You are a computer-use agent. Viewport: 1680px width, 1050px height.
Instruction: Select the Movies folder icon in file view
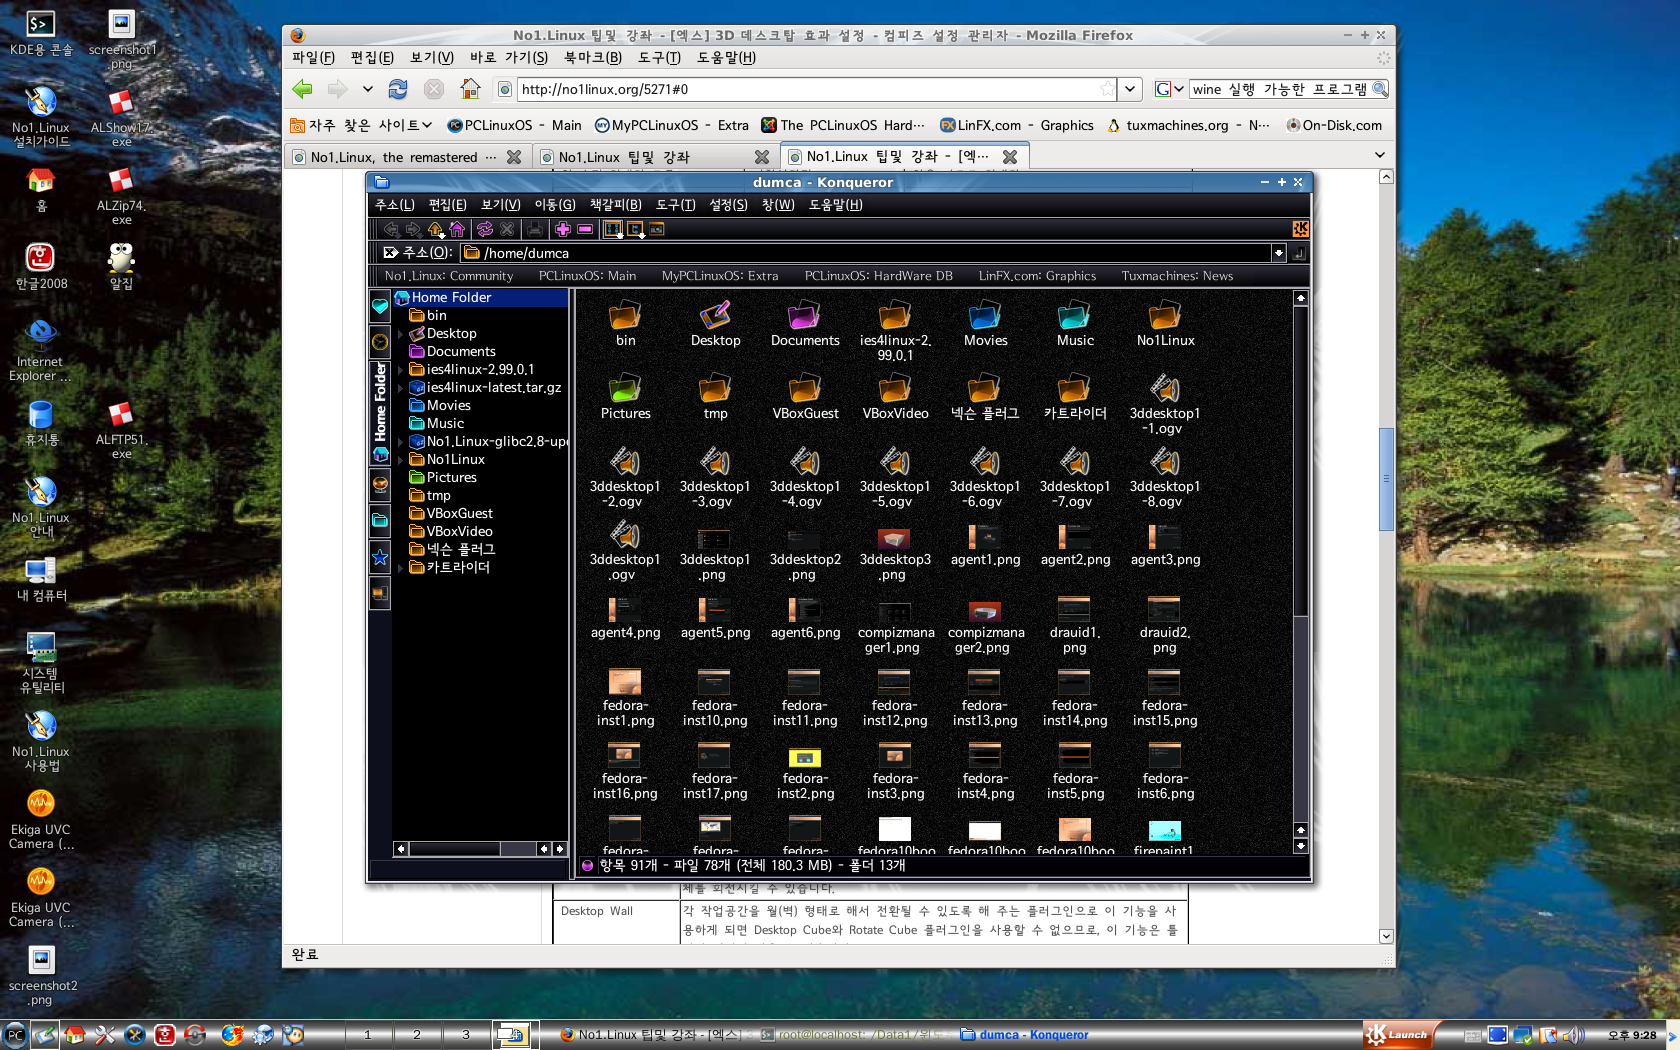pos(985,325)
